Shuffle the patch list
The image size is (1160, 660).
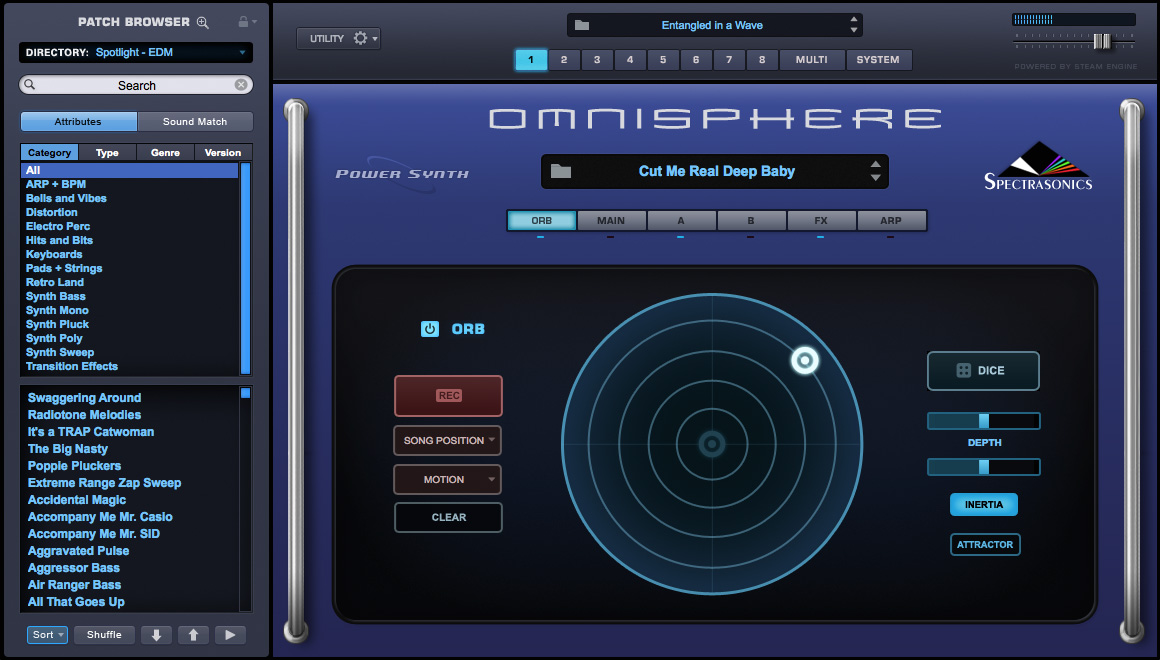tap(104, 634)
